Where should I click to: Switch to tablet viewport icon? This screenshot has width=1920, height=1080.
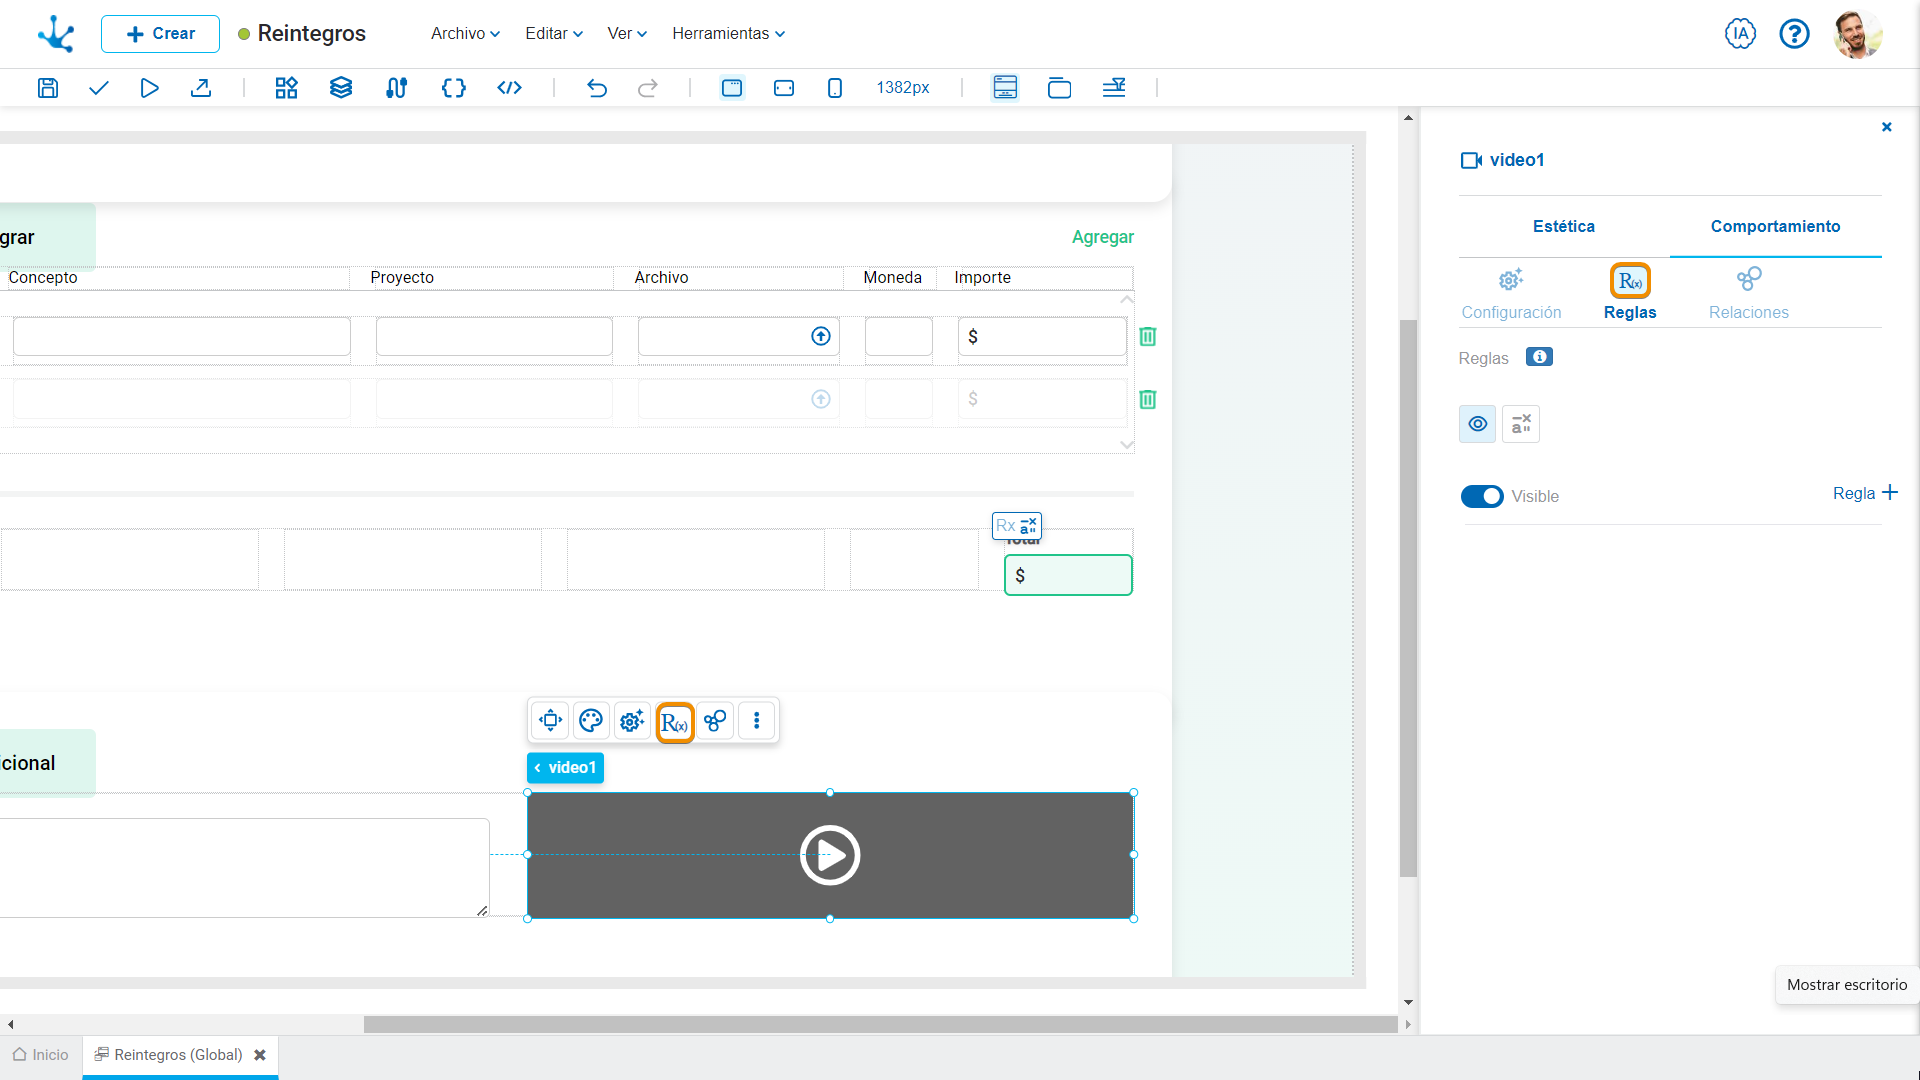coord(784,88)
